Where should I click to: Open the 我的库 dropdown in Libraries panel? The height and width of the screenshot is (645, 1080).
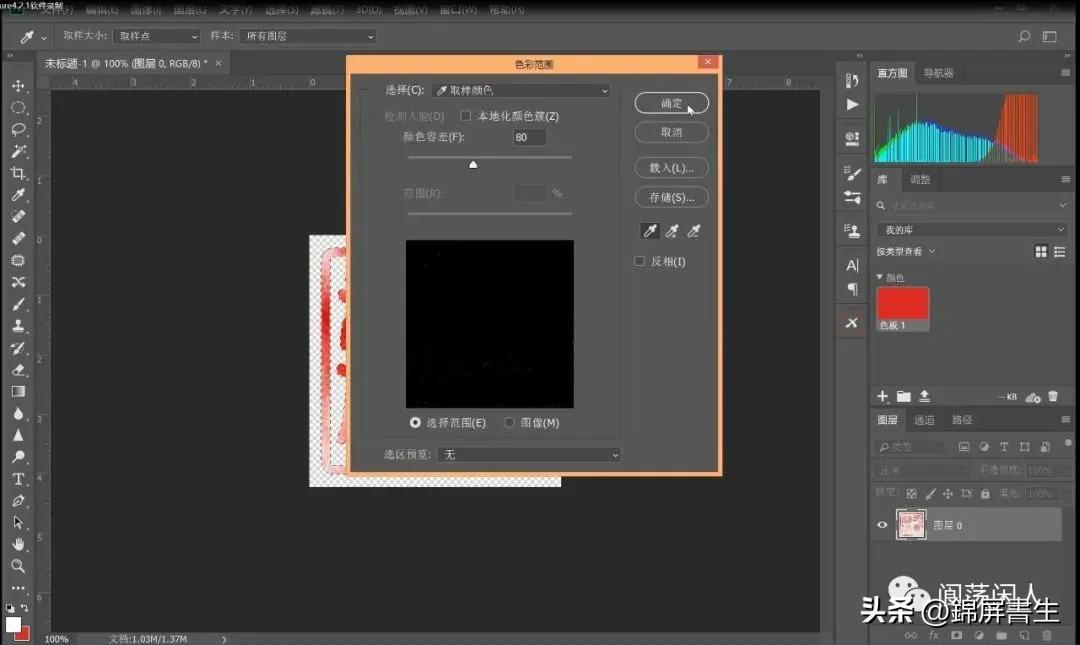click(970, 229)
